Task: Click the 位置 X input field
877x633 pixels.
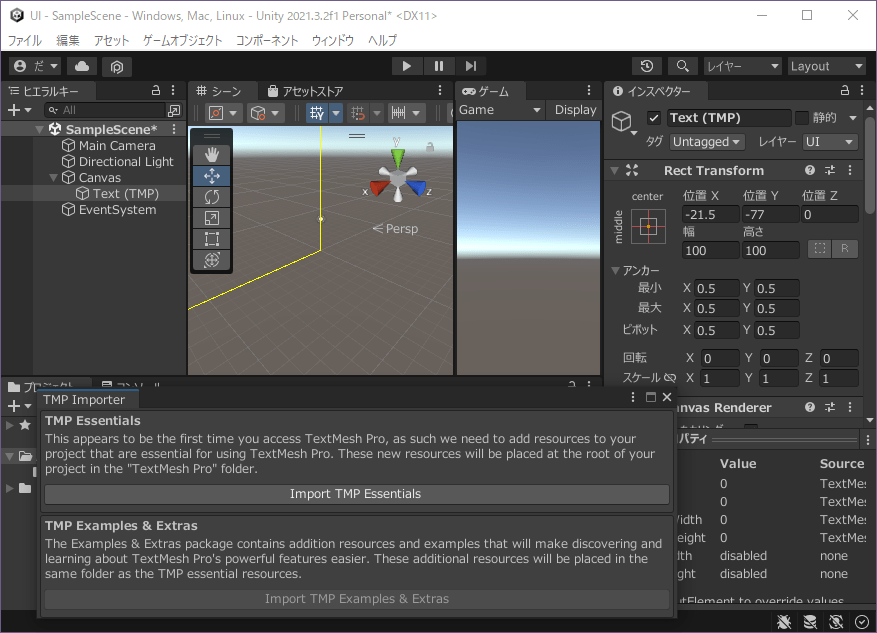Action: (710, 214)
